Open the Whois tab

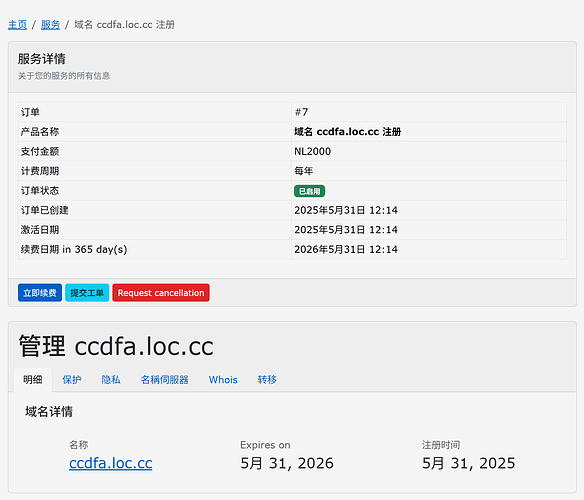[x=223, y=380]
